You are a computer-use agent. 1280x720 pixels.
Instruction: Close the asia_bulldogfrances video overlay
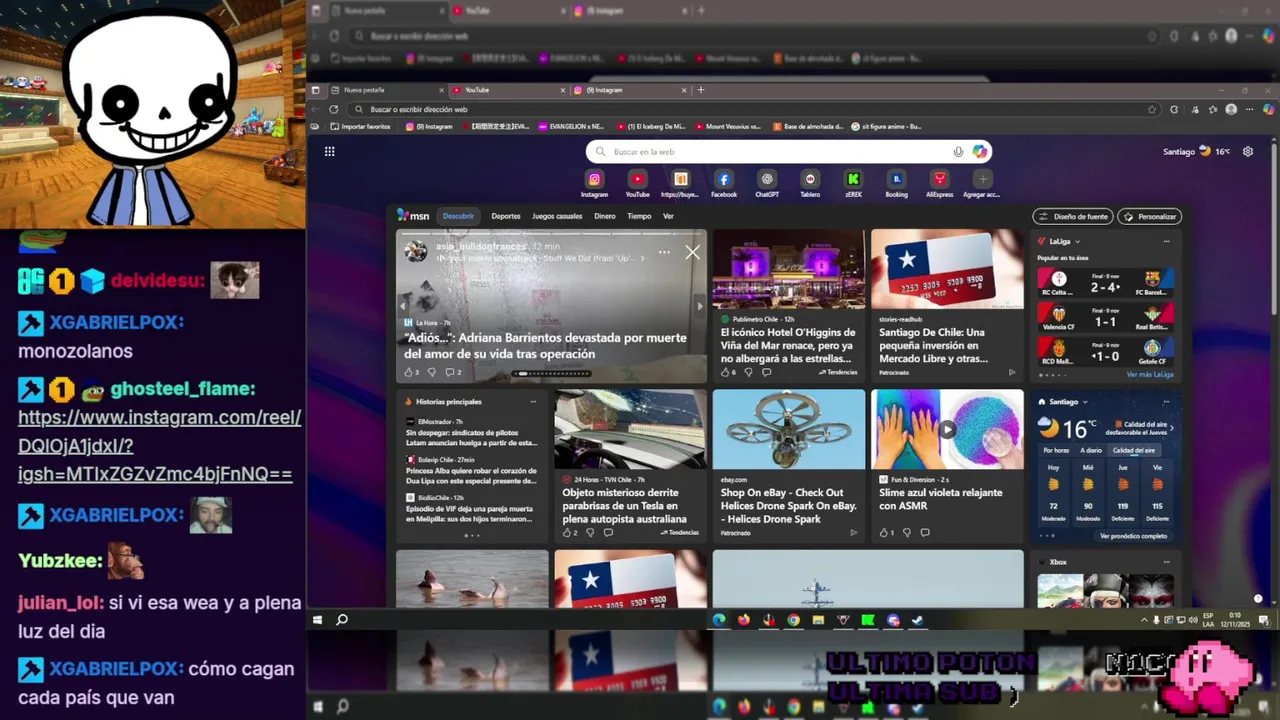point(692,253)
